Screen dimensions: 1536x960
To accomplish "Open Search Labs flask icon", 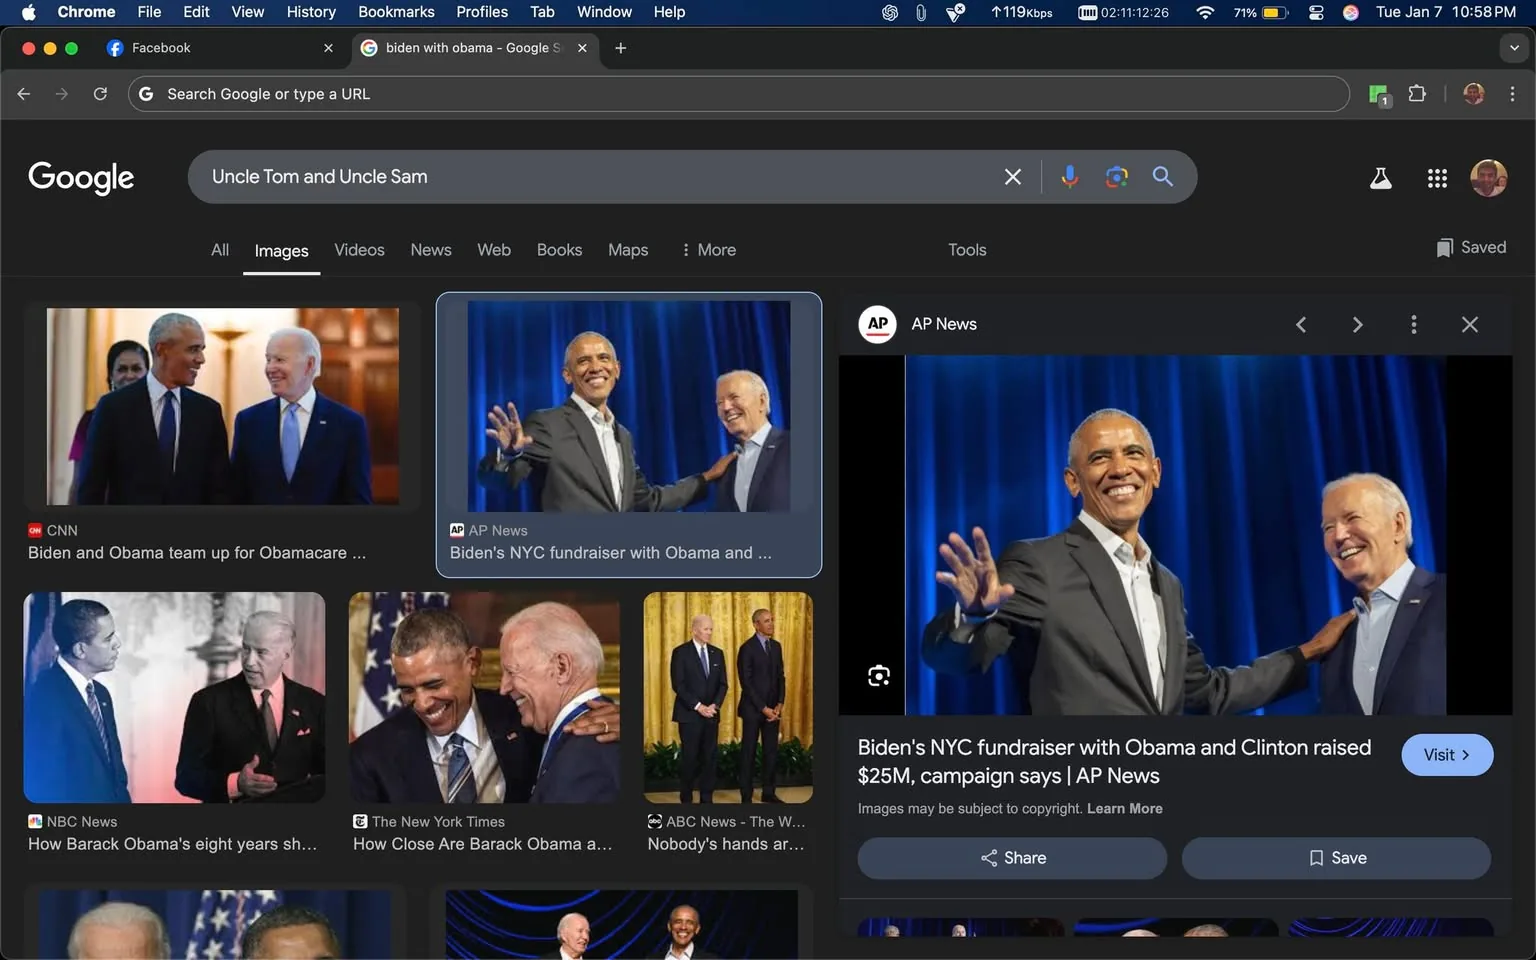I will [1380, 178].
